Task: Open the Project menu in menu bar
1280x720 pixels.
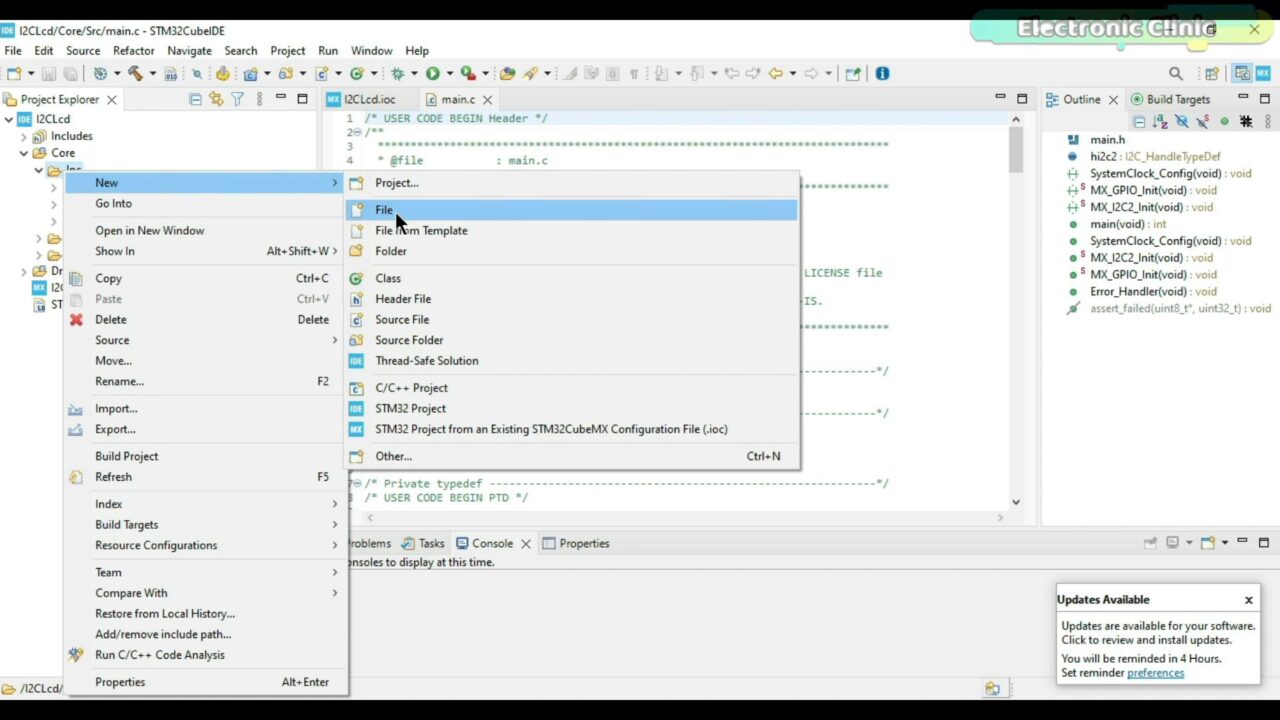Action: (287, 50)
